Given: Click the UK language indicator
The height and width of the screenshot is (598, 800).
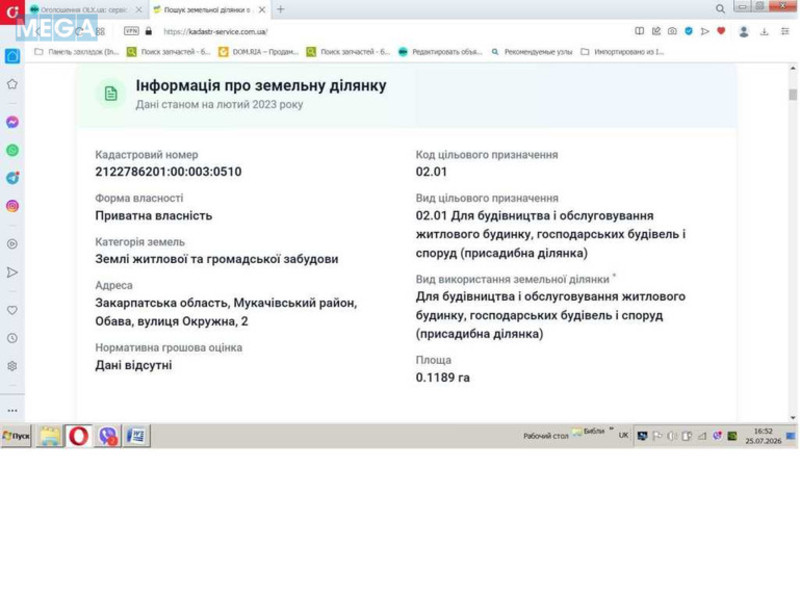Looking at the screenshot, I should 623,435.
